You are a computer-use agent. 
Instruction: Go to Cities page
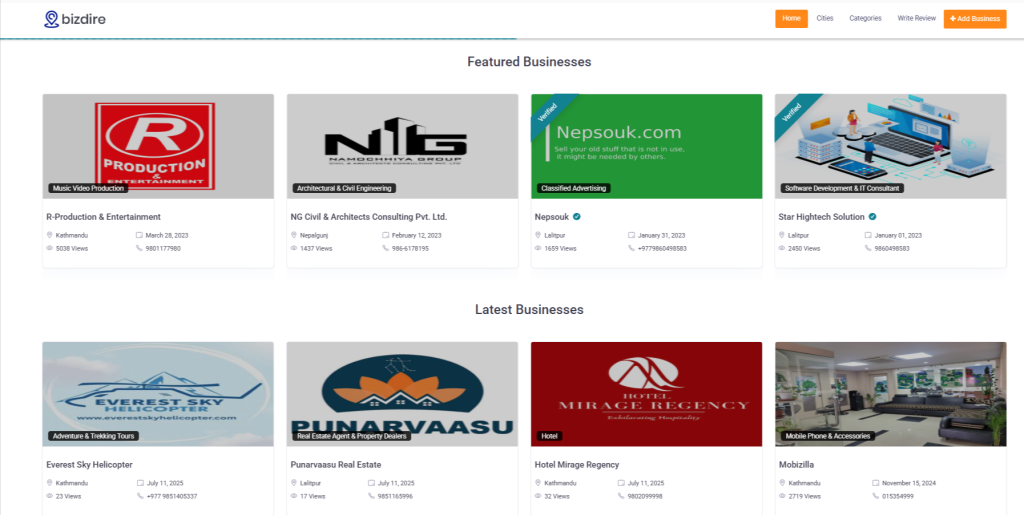(x=825, y=18)
